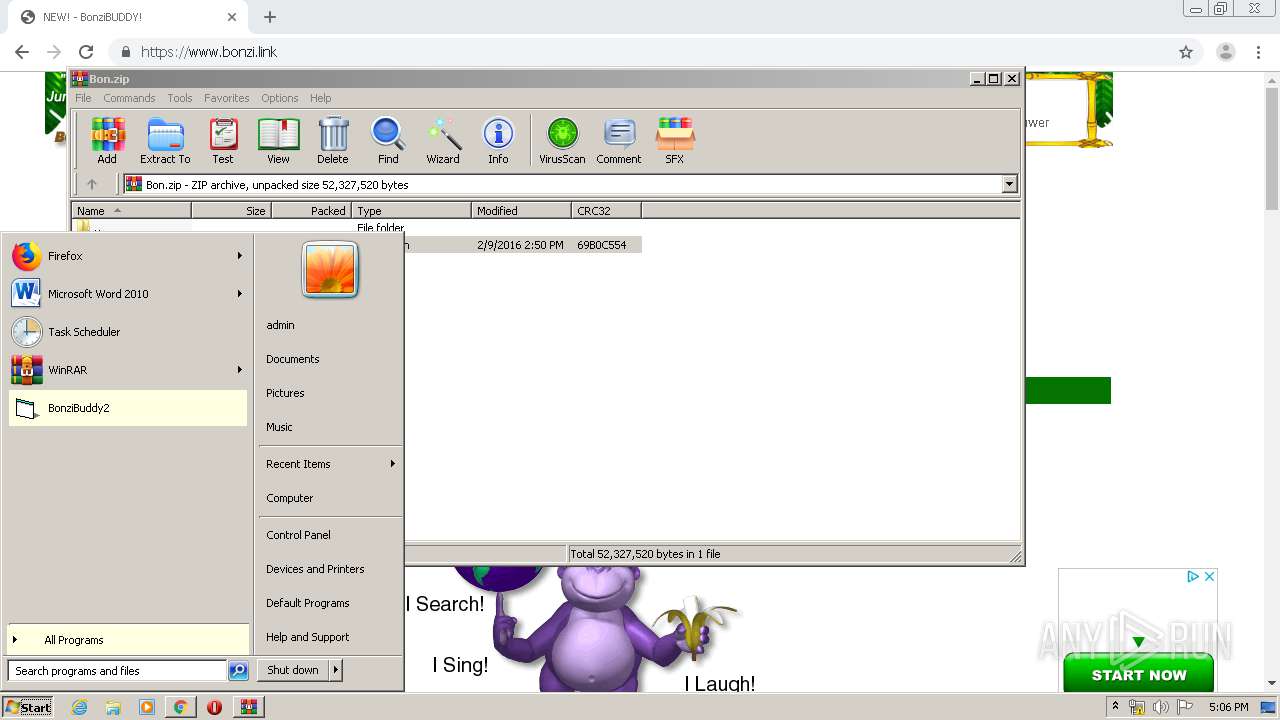Click the START NOW ad button
The height and width of the screenshot is (720, 1280).
tap(1138, 674)
